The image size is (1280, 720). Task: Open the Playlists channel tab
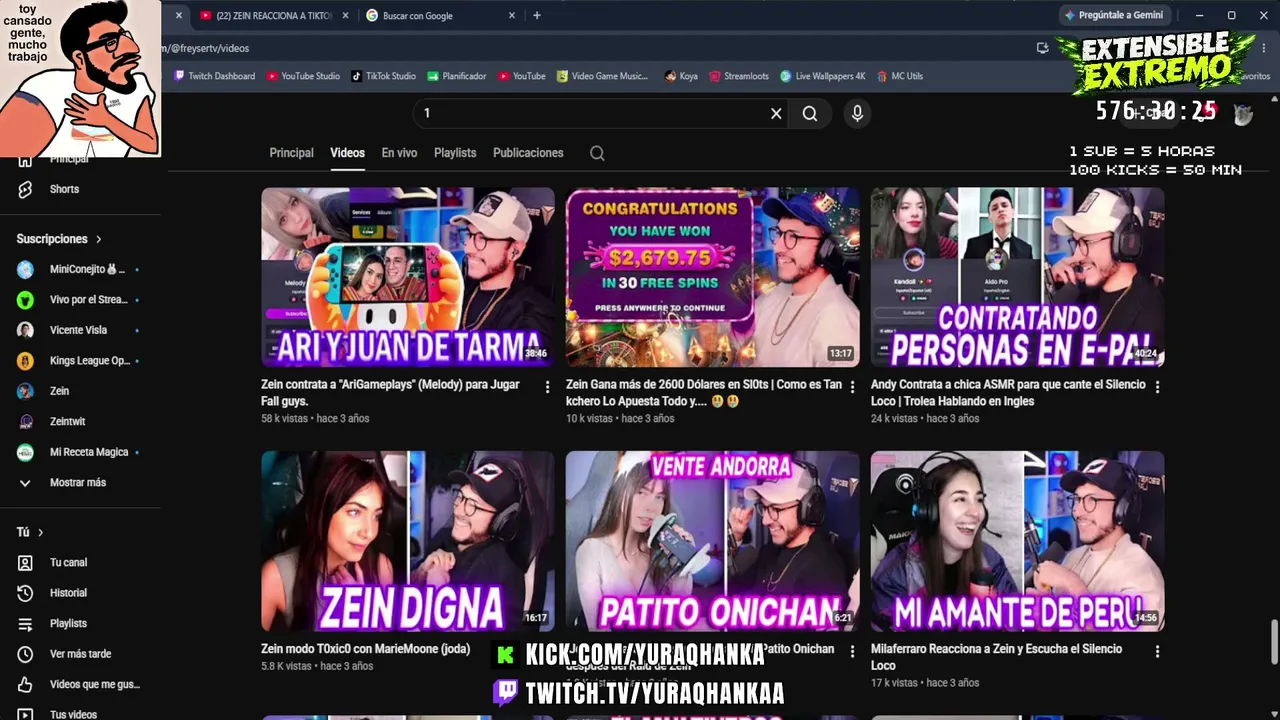455,153
